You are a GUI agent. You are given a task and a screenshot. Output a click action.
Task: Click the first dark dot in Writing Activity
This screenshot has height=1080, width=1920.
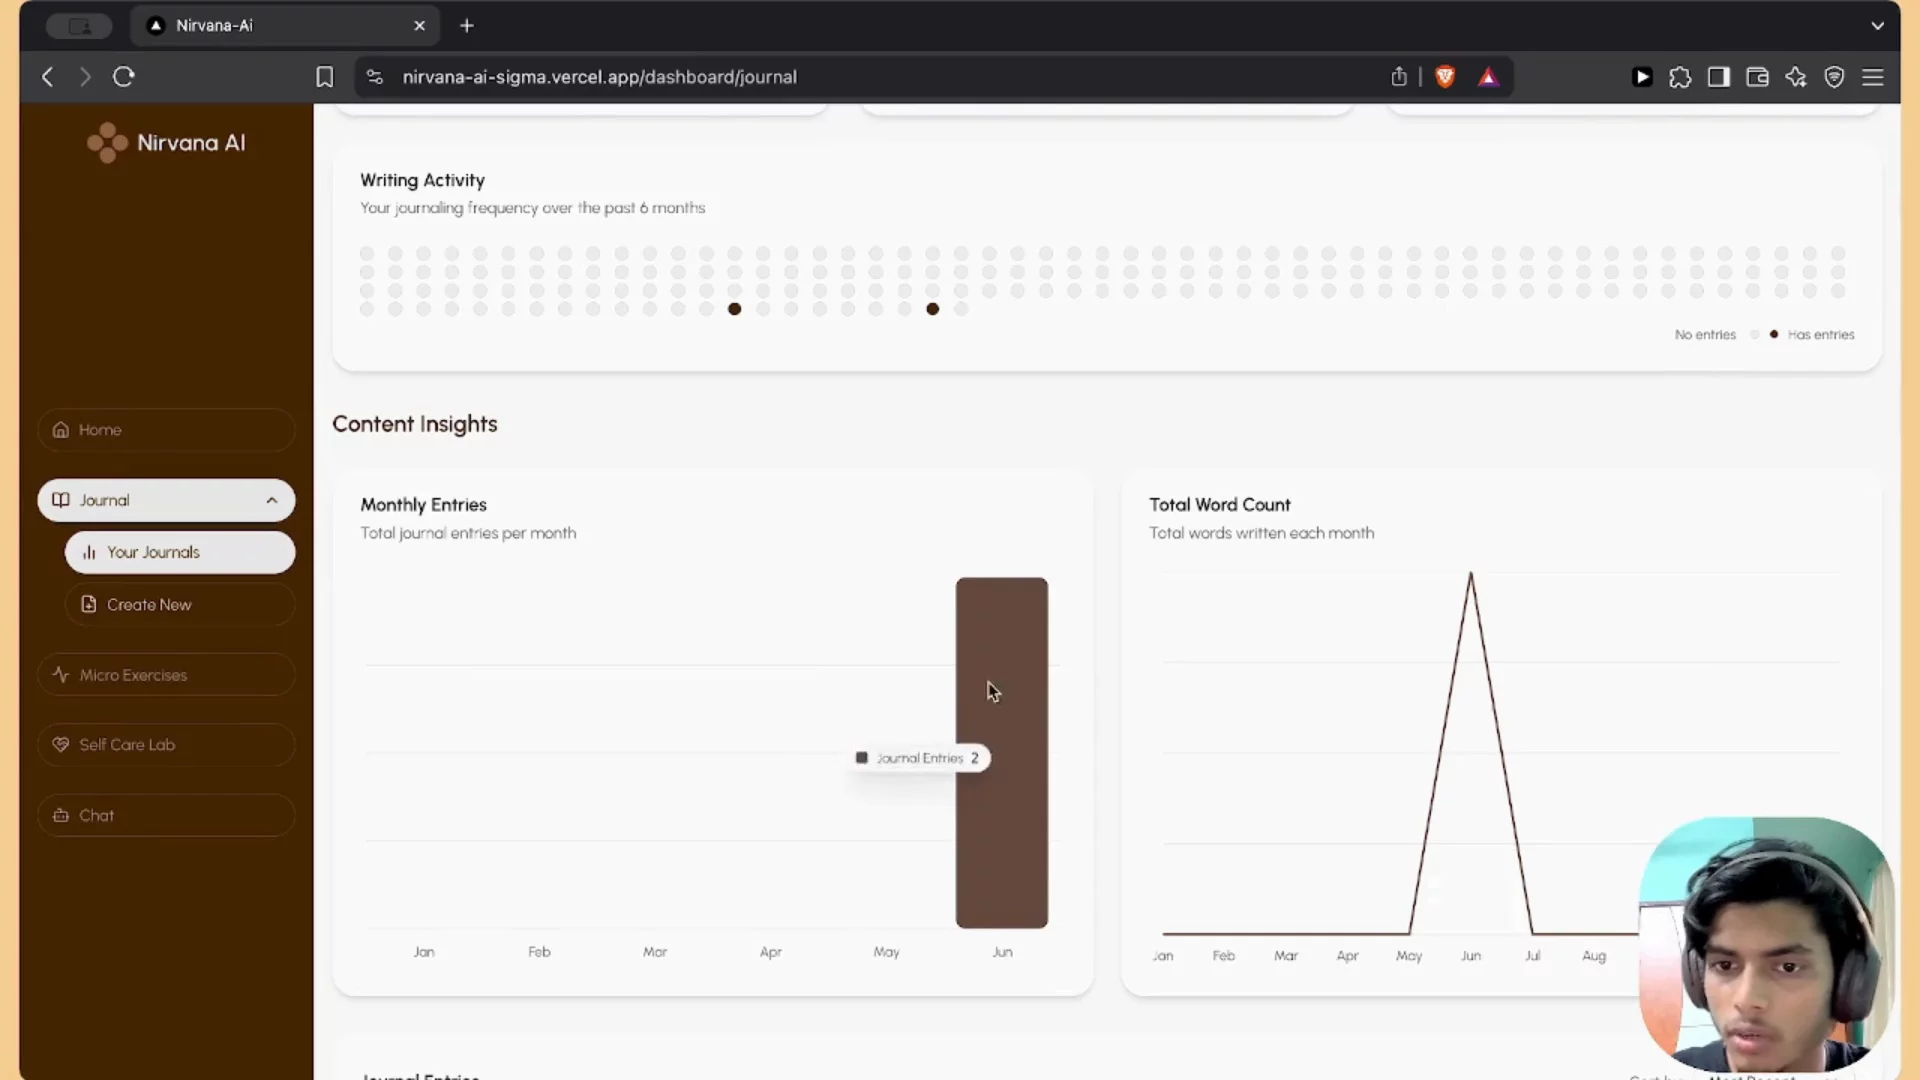pyautogui.click(x=735, y=309)
